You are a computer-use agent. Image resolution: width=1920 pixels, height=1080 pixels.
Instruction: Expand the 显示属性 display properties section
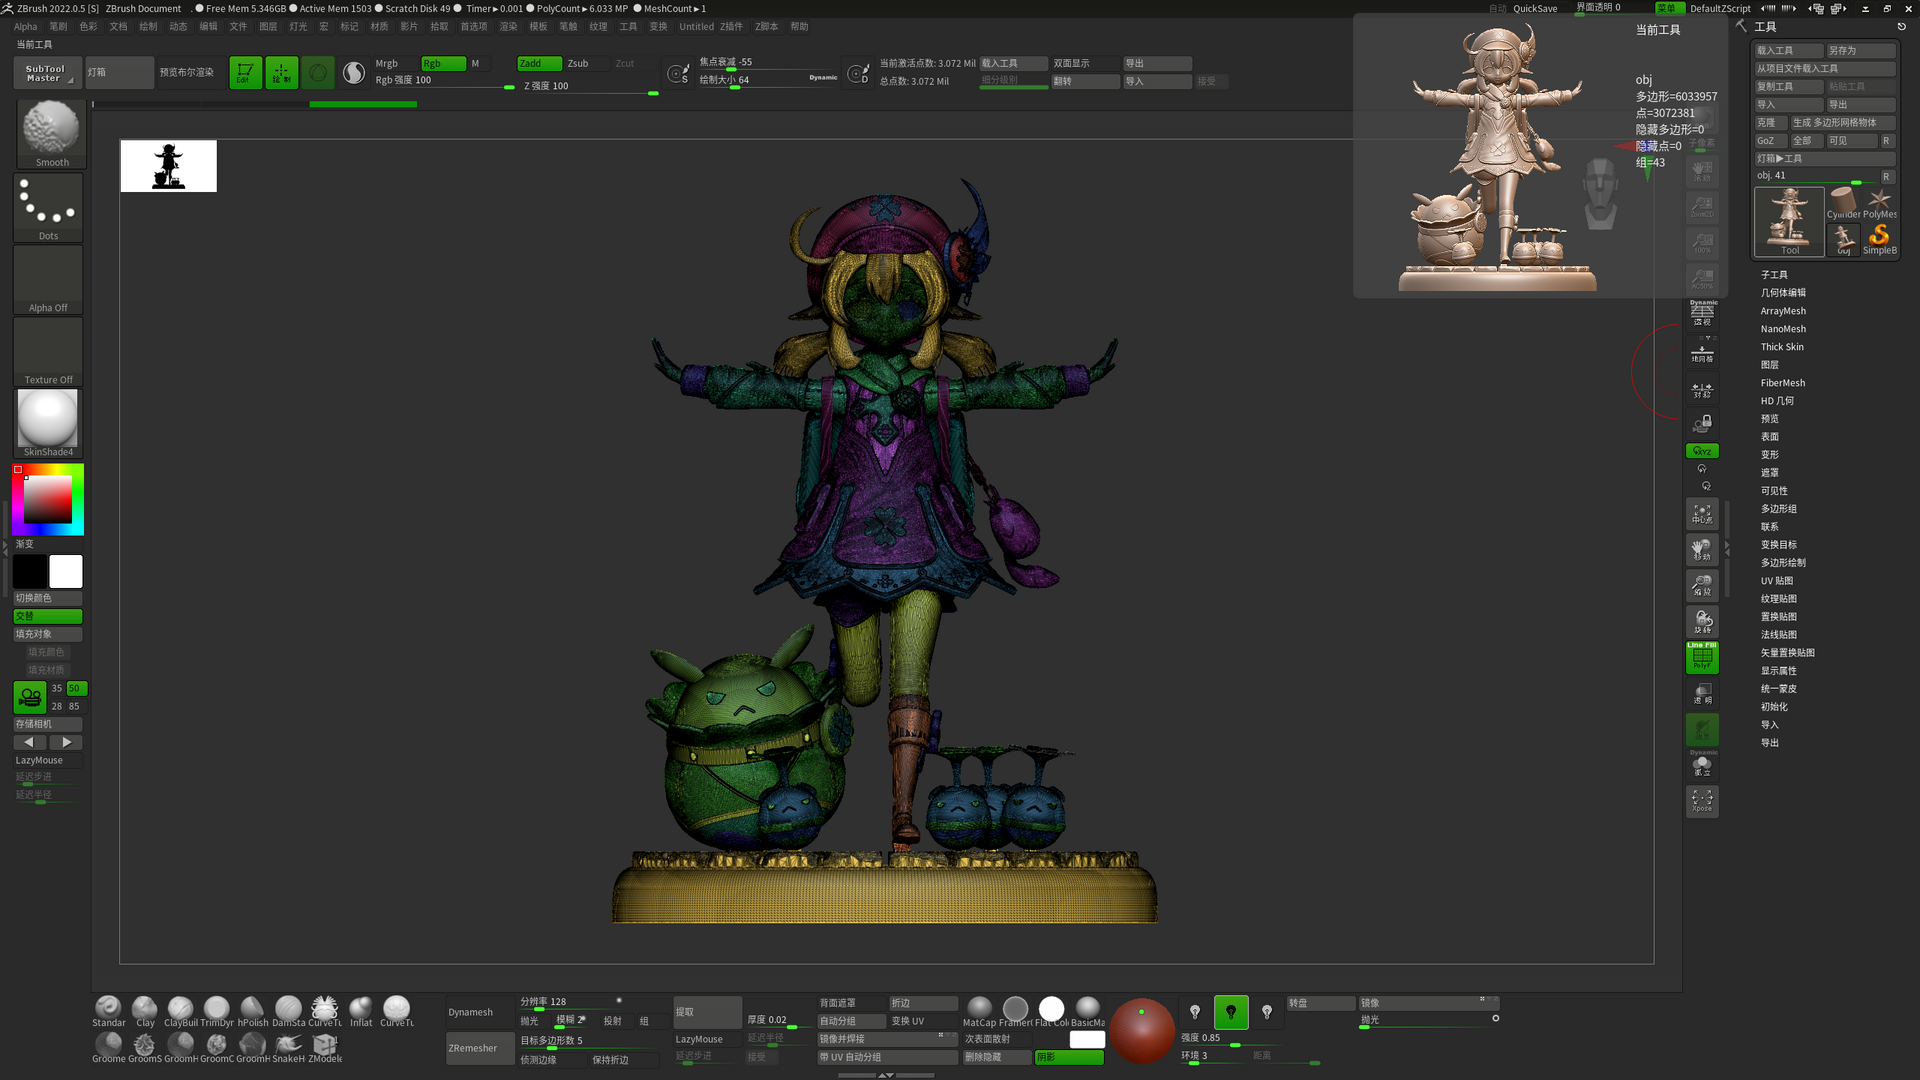[1779, 671]
